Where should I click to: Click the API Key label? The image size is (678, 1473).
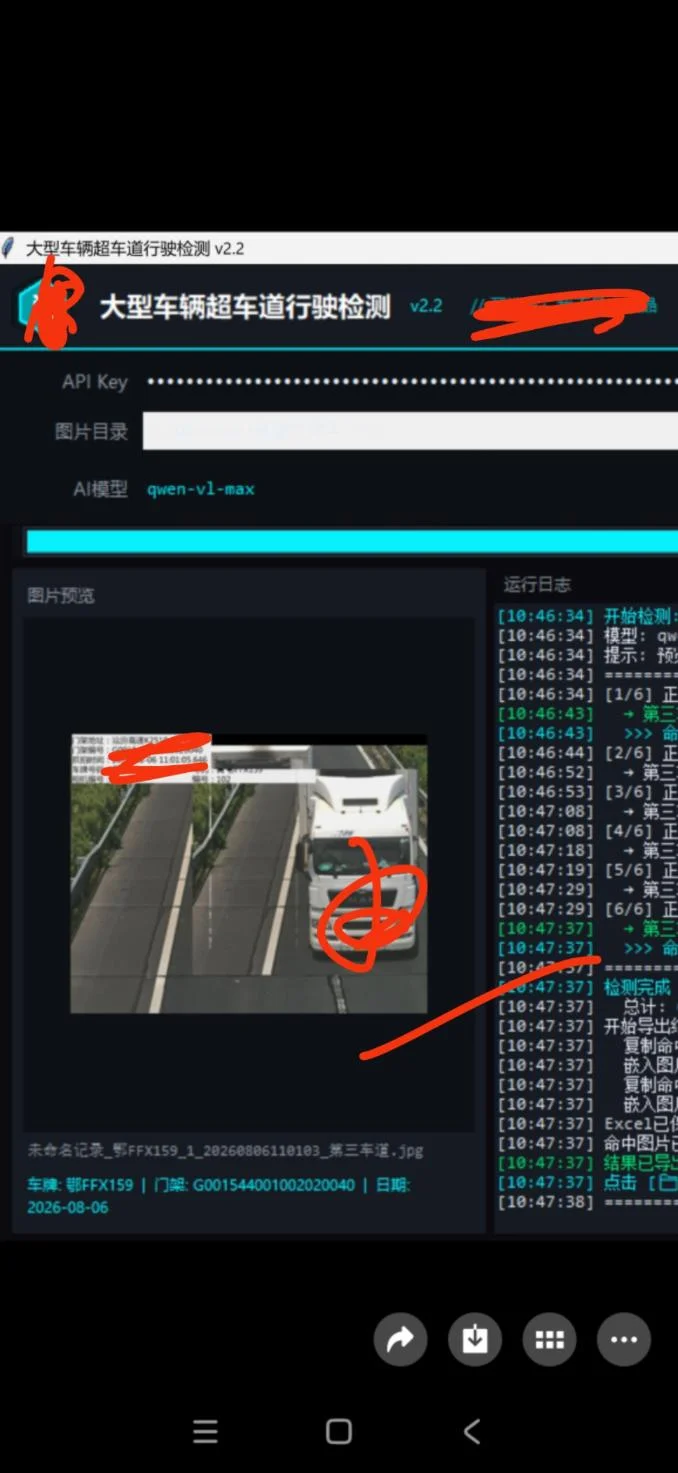[x=95, y=381]
